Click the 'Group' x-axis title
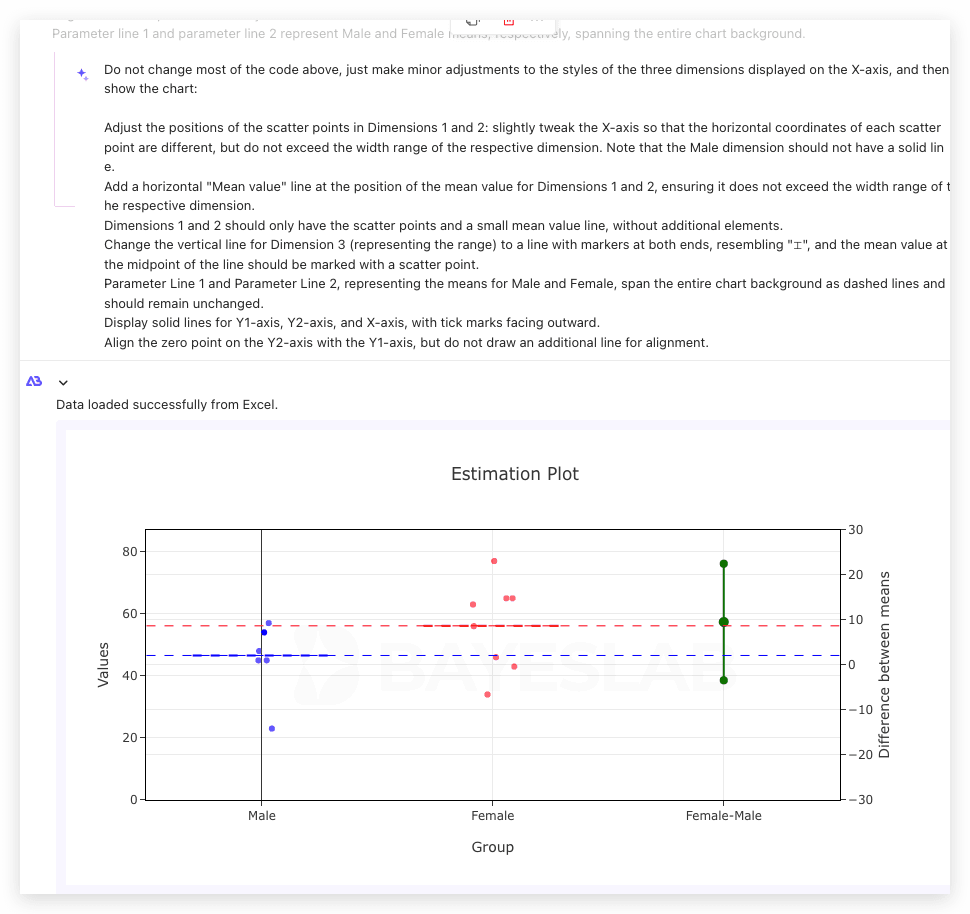The height and width of the screenshot is (914, 970). click(492, 847)
